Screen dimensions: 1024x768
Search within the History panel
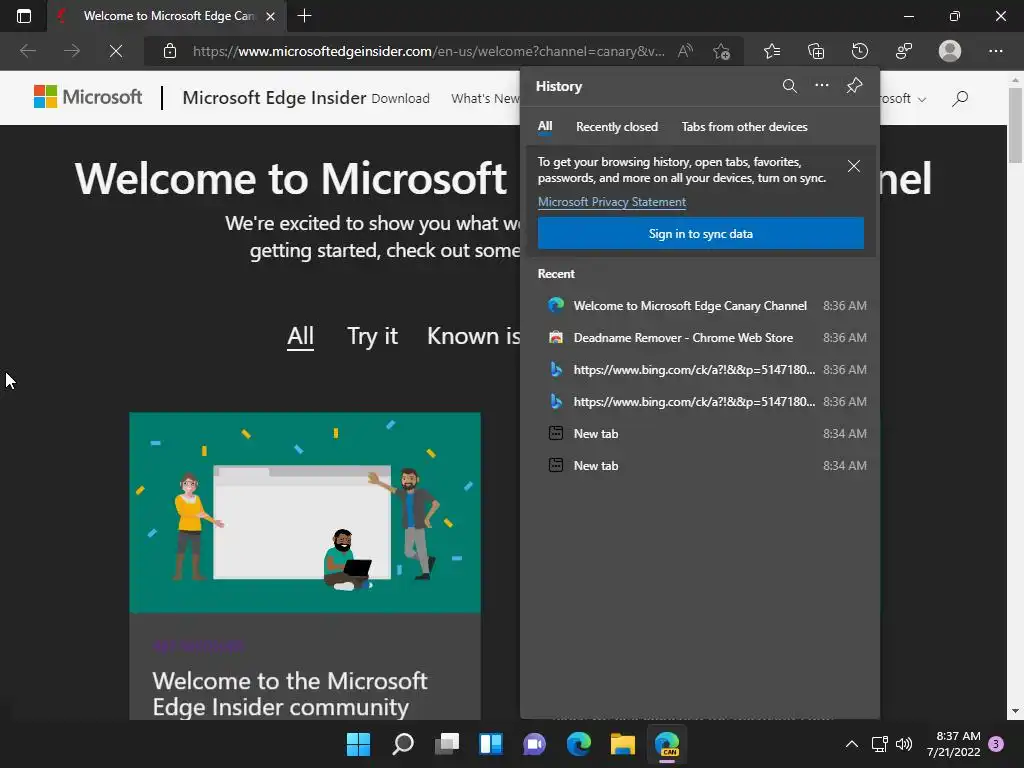pos(790,86)
